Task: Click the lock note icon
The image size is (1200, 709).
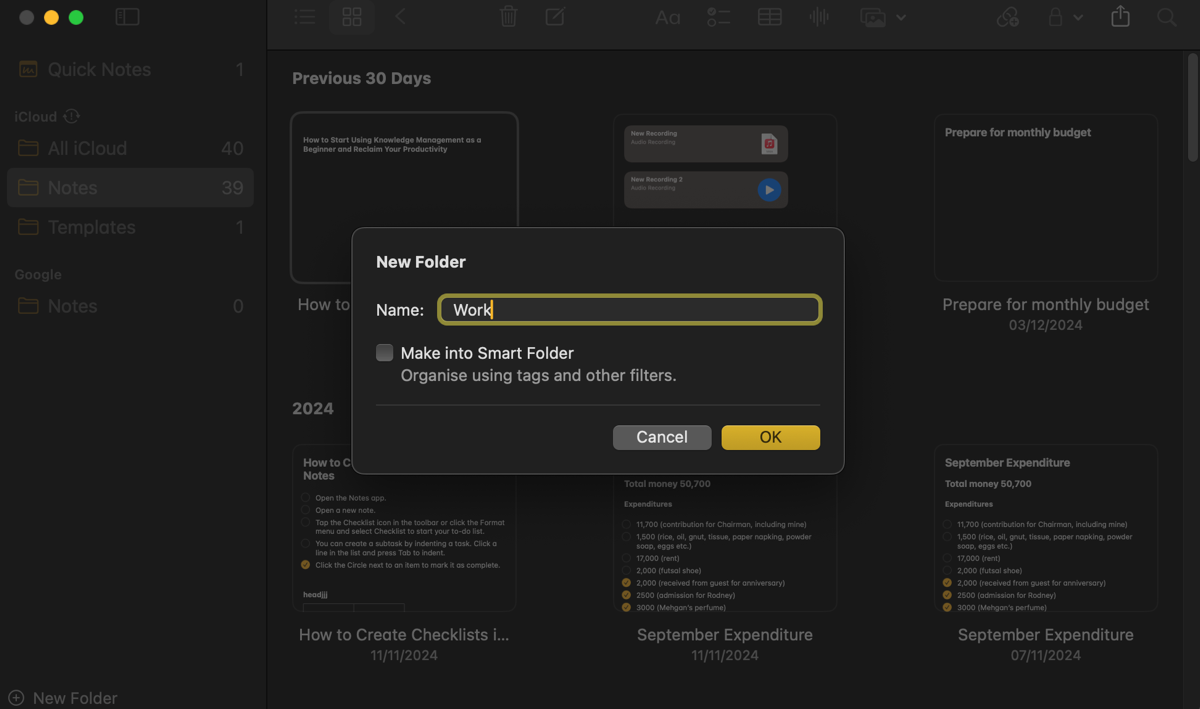Action: pos(1055,17)
